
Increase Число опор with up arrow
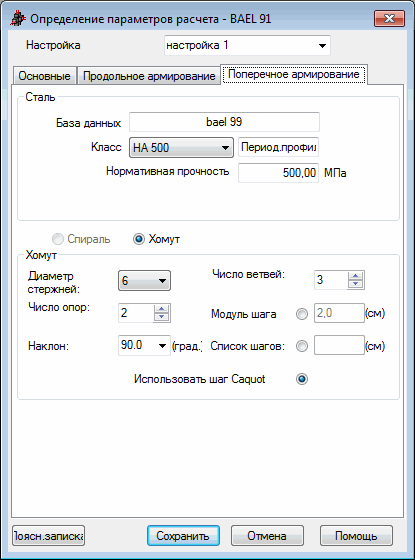[161, 309]
